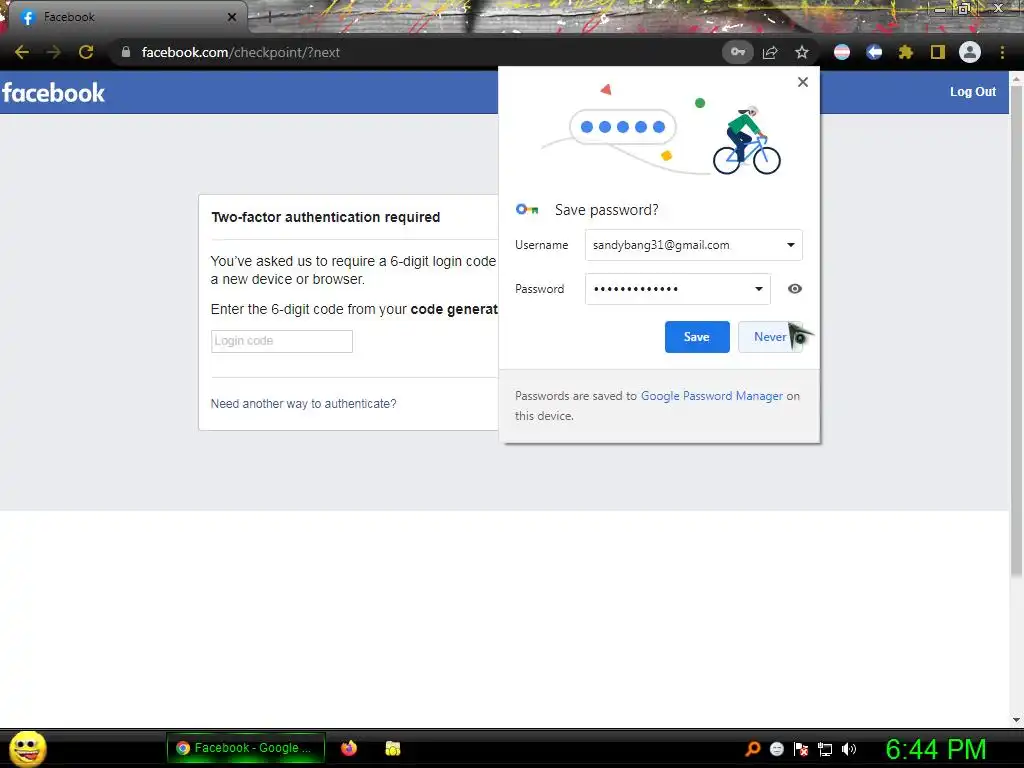Click the facebook logo

53,92
